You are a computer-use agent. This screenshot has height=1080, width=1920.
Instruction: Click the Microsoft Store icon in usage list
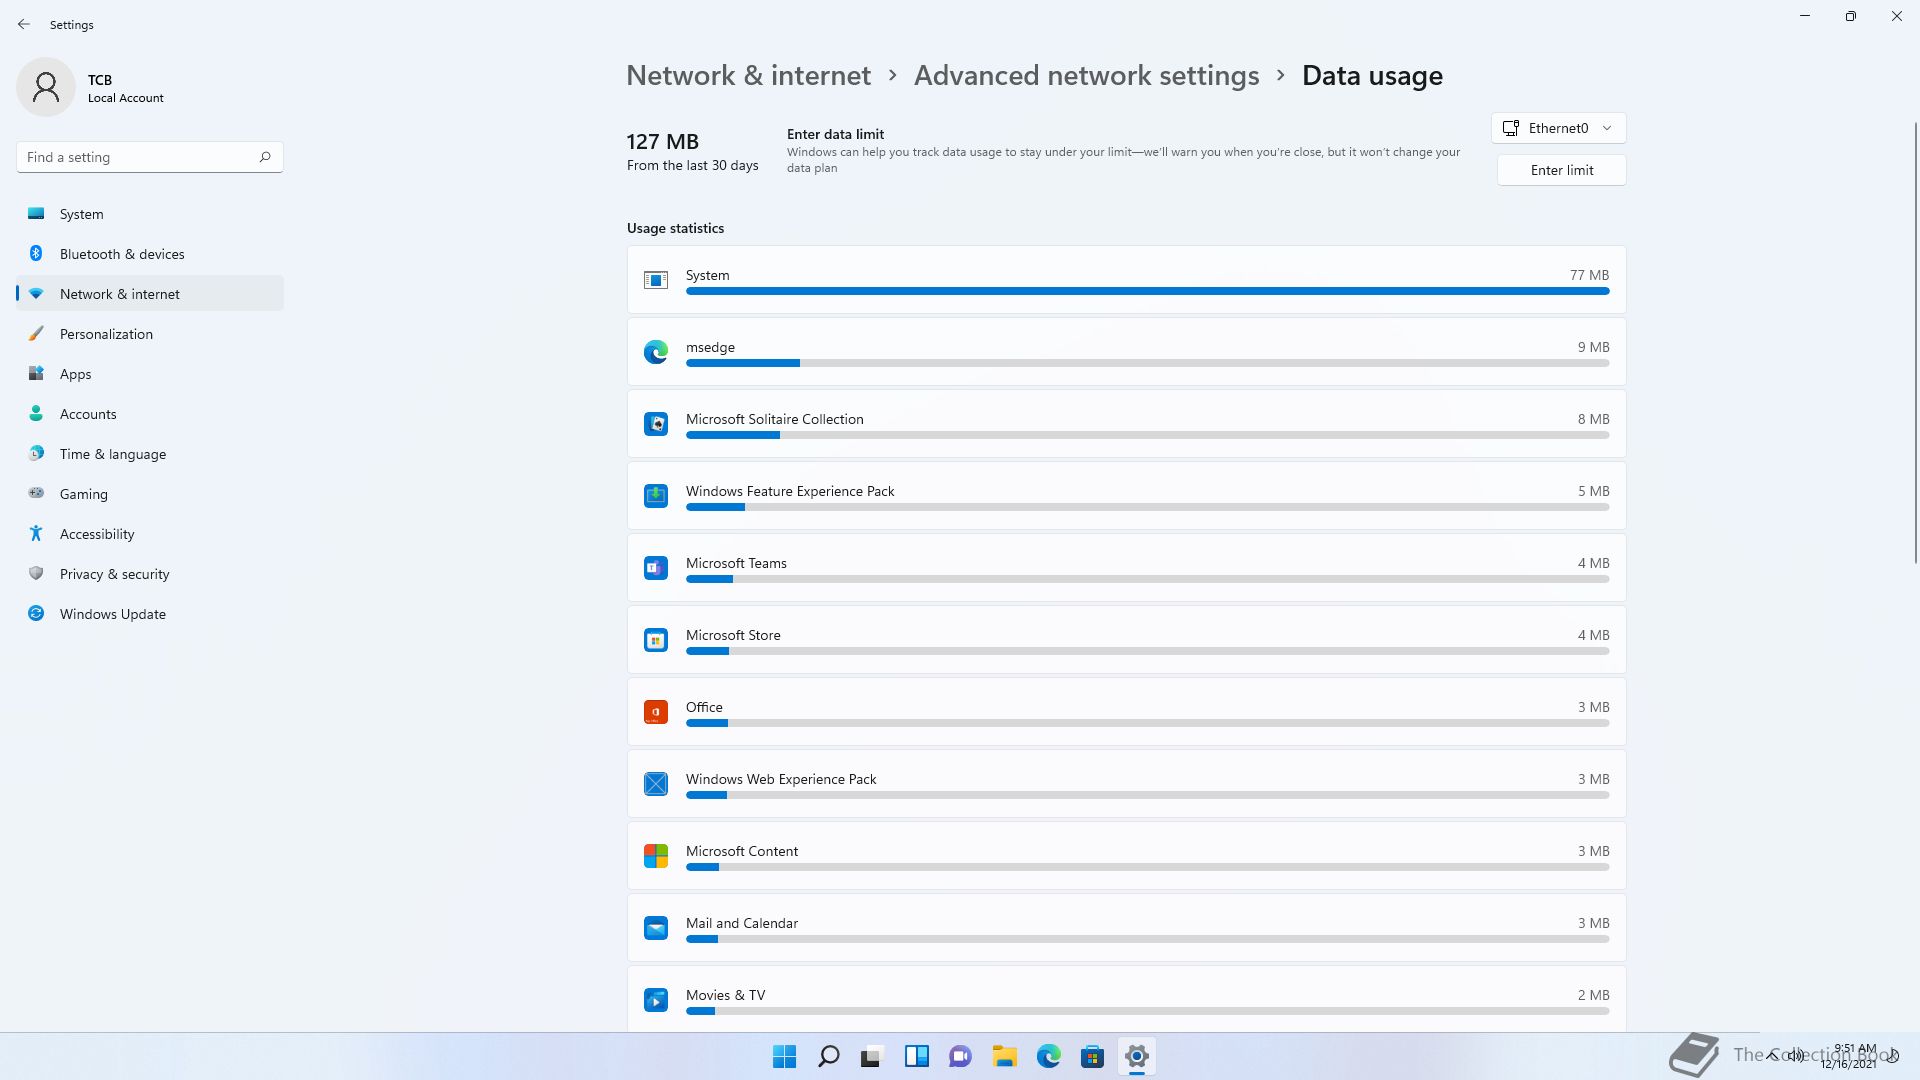click(656, 640)
